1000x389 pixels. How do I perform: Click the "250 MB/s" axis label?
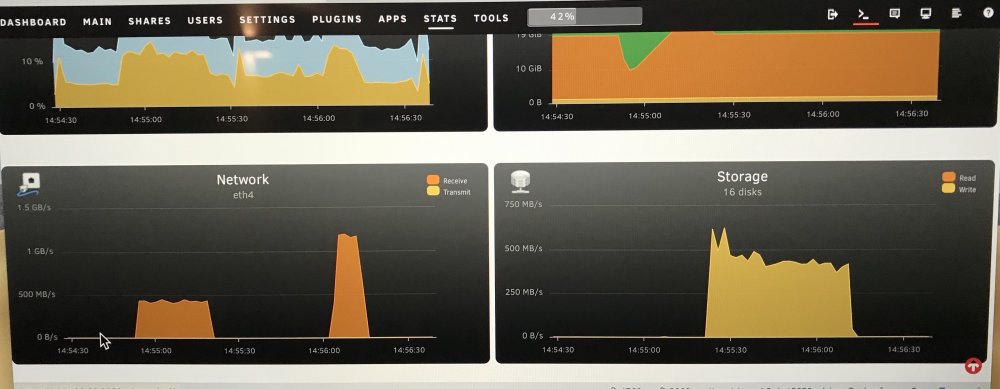(523, 292)
